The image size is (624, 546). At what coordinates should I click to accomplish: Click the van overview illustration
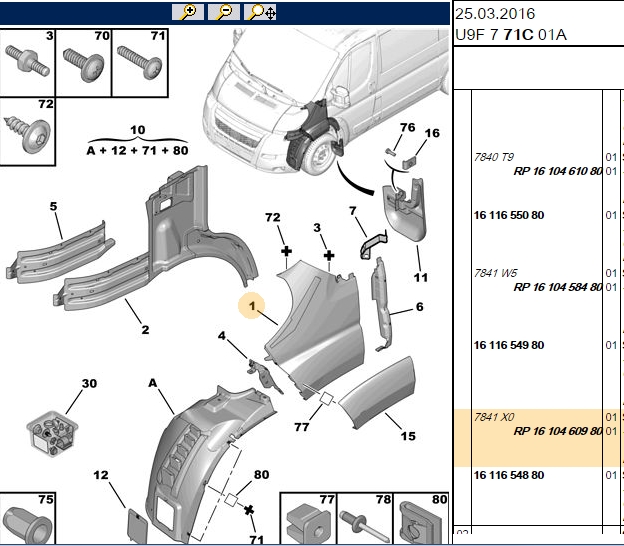pos(324,101)
